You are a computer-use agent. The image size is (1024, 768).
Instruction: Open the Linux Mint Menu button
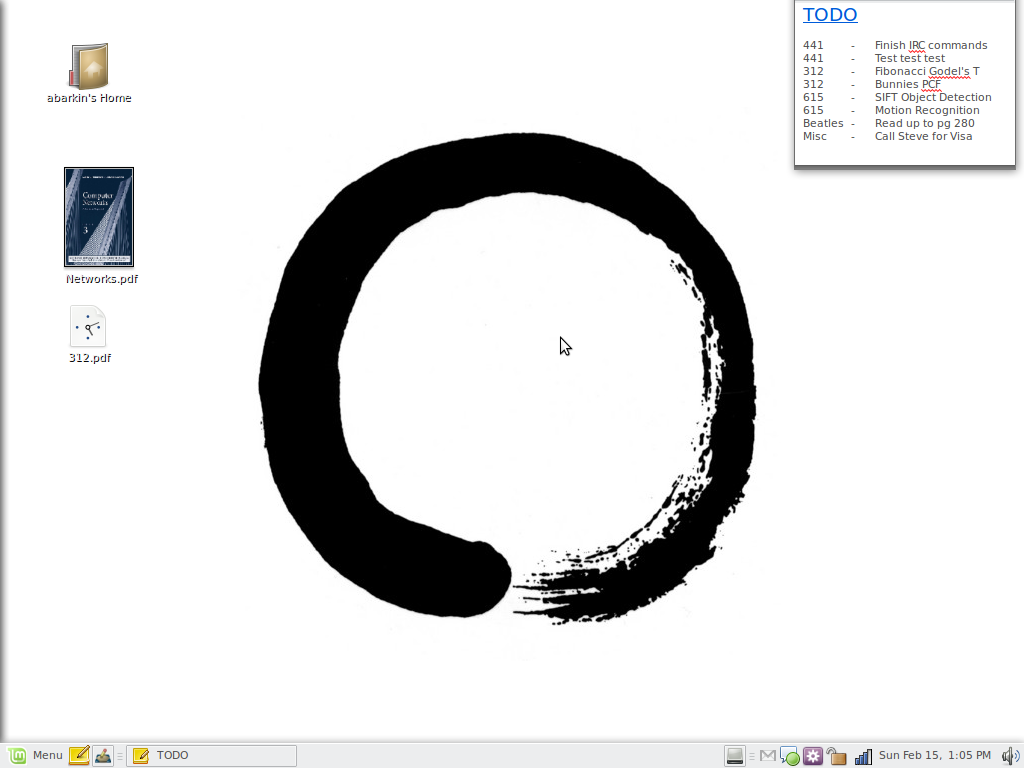click(x=35, y=755)
